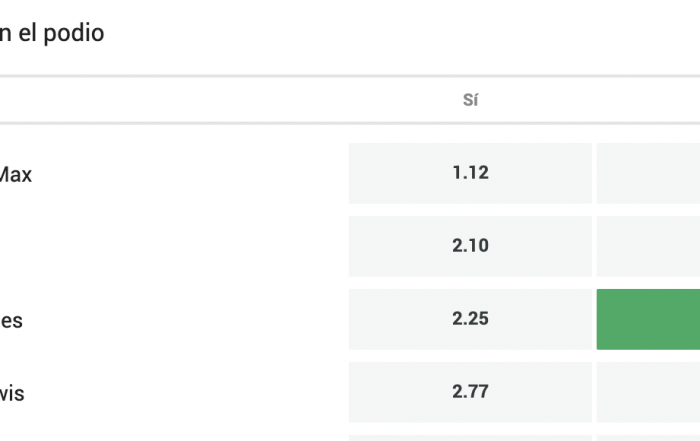Image resolution: width=700 pixels, height=441 pixels.
Task: Collapse the 'podio' market heading
Action: pos(52,33)
